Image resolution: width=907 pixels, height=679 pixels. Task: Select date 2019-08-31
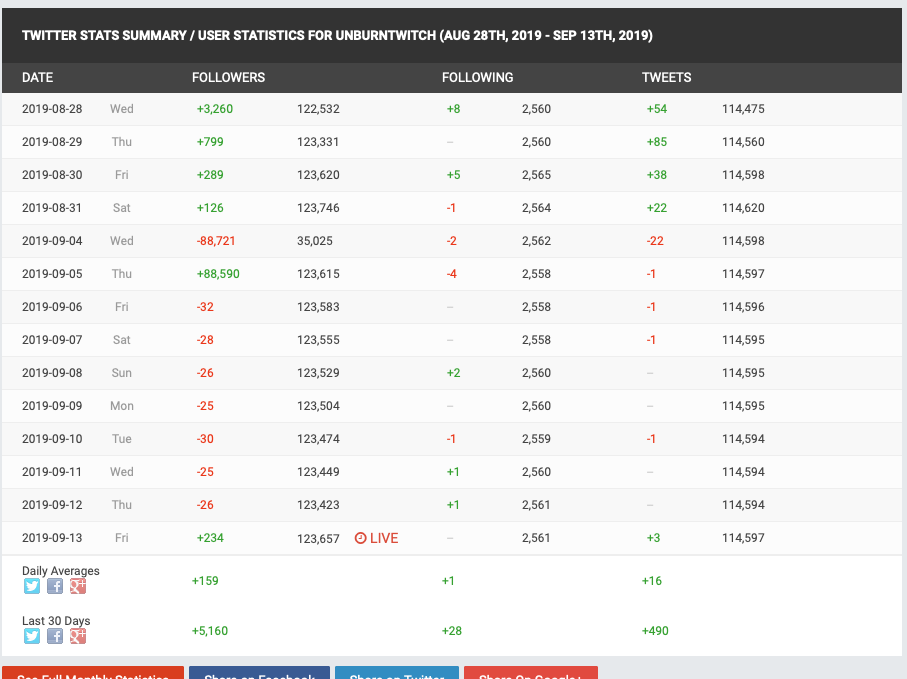pyautogui.click(x=52, y=208)
